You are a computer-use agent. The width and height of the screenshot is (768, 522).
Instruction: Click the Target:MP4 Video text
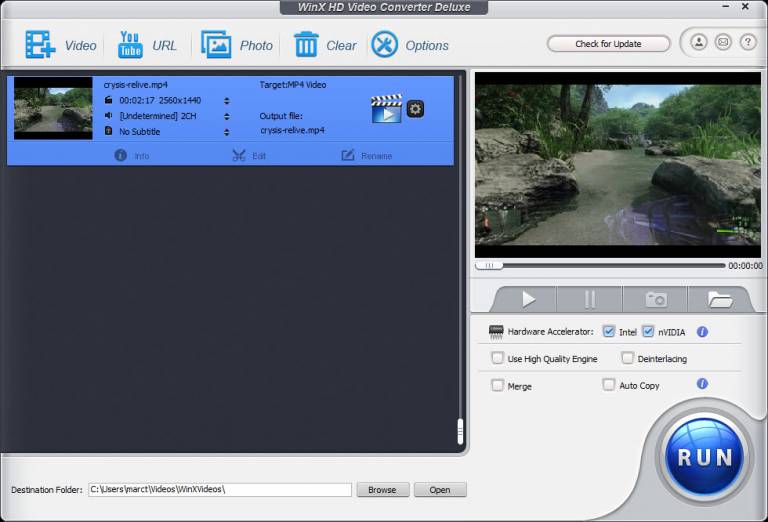click(293, 85)
